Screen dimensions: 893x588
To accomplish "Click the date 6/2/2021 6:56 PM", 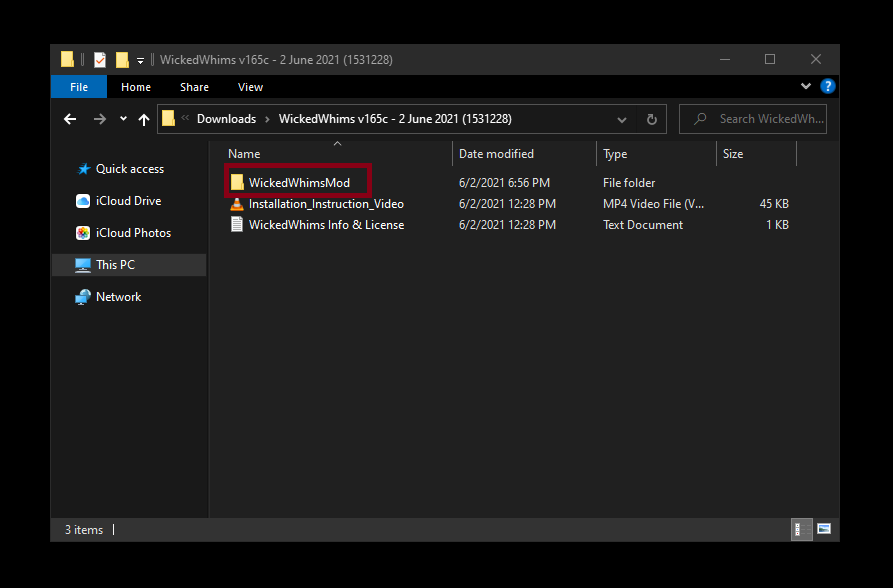I will (x=504, y=182).
